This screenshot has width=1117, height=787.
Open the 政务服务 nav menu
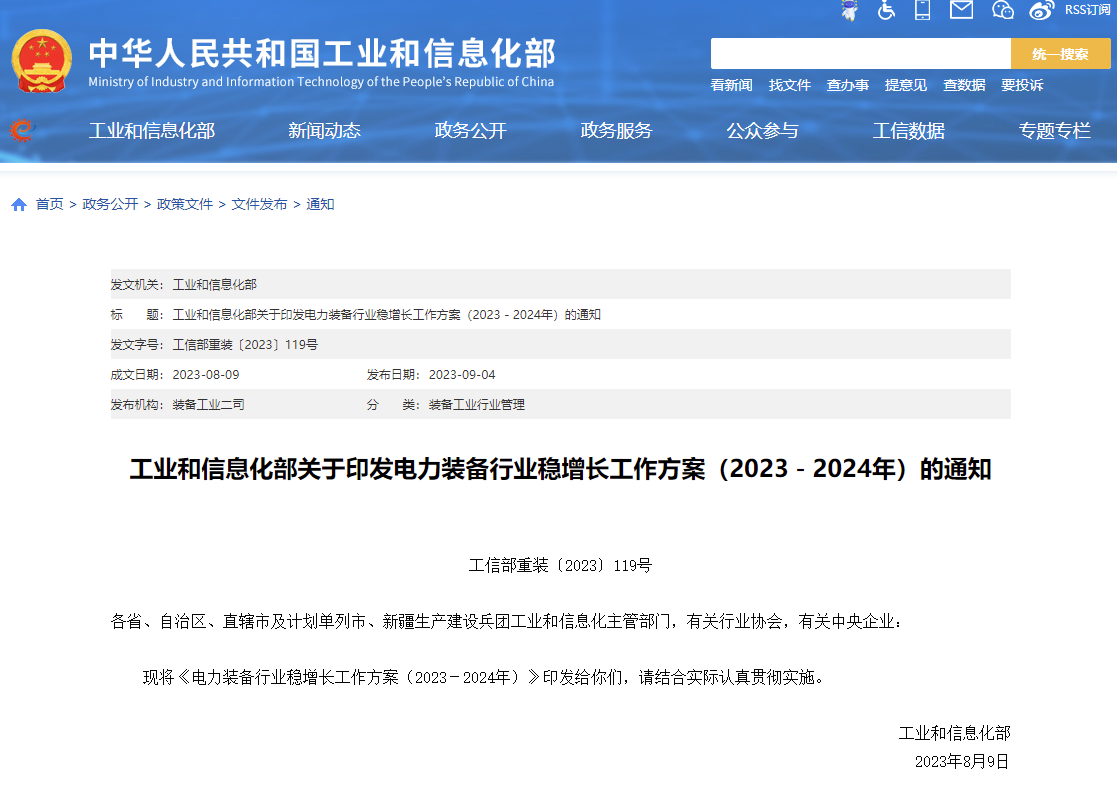[x=616, y=131]
